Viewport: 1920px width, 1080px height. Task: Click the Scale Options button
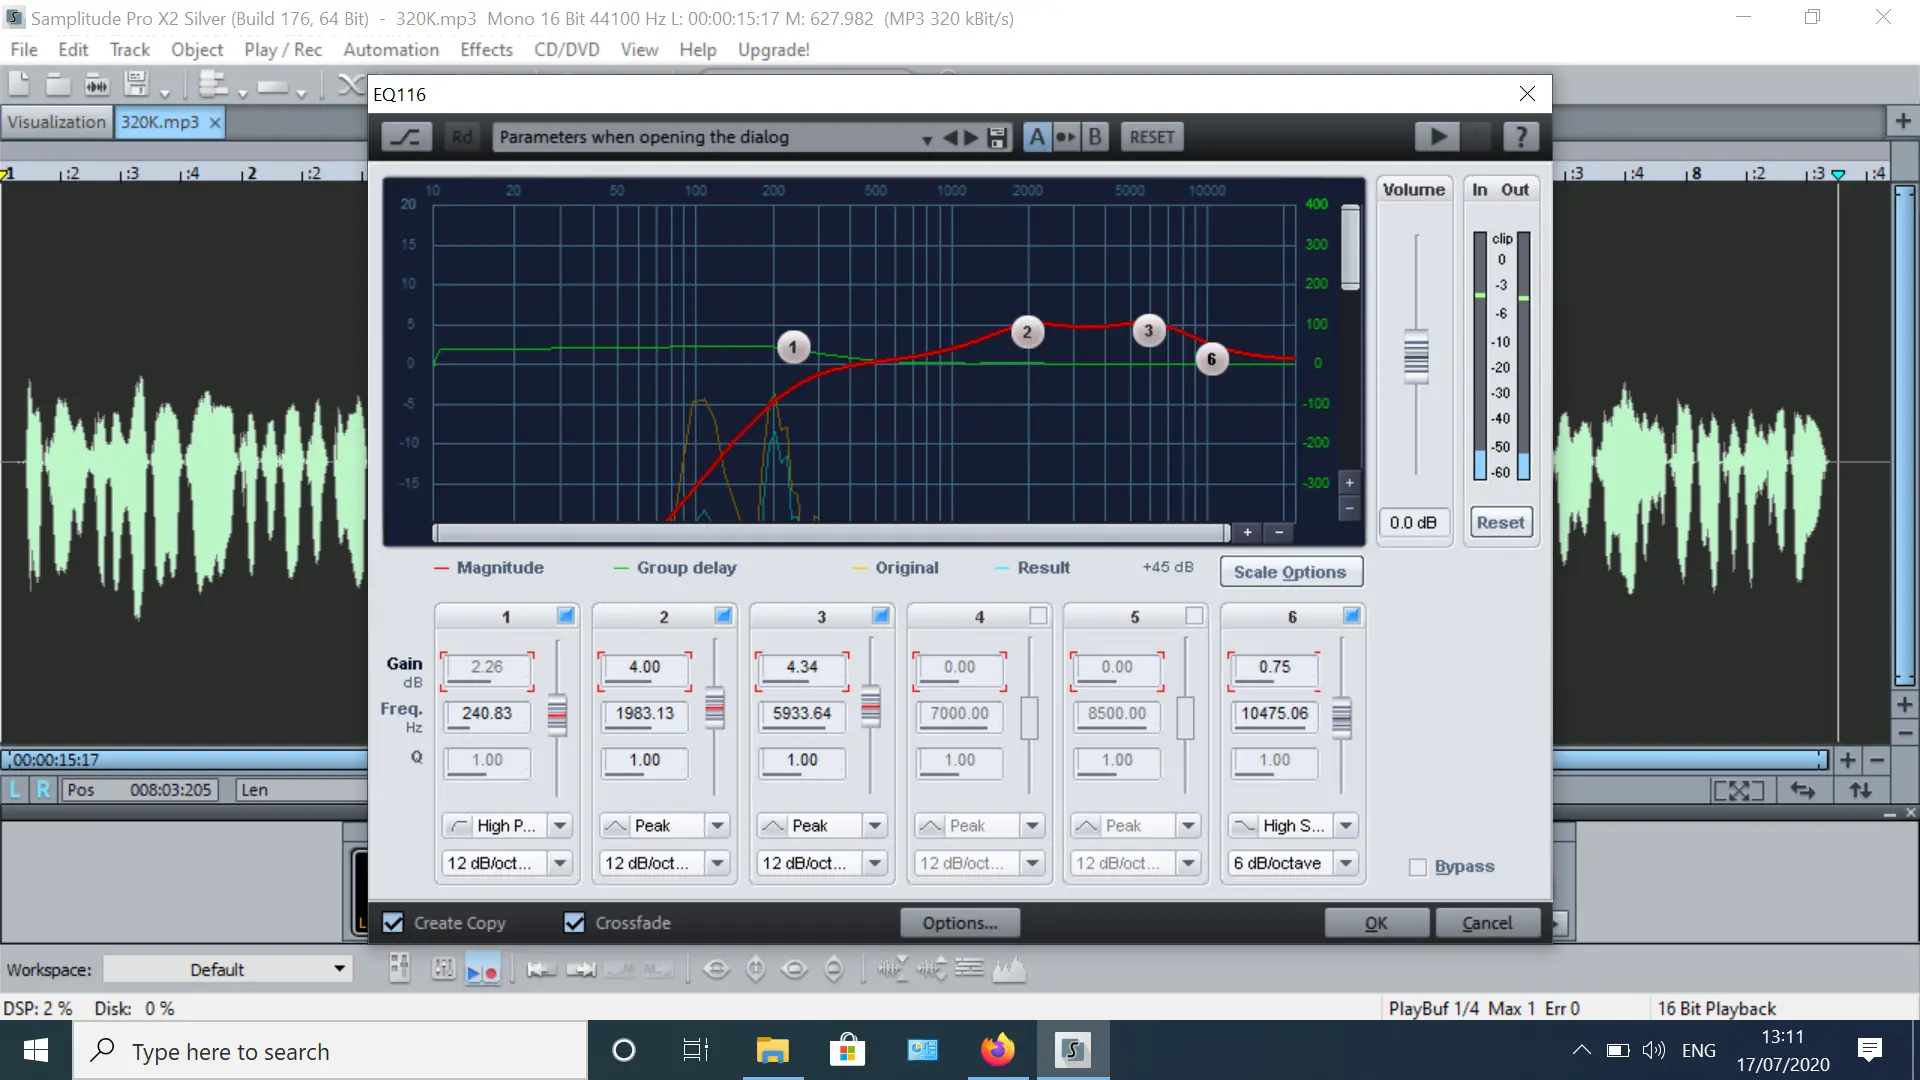[x=1290, y=572]
